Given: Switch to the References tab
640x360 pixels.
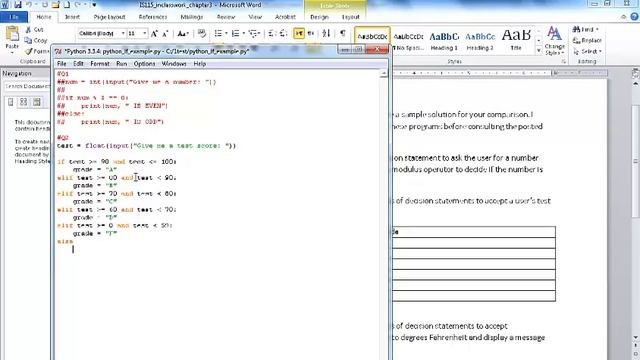Looking at the screenshot, I should (x=153, y=17).
